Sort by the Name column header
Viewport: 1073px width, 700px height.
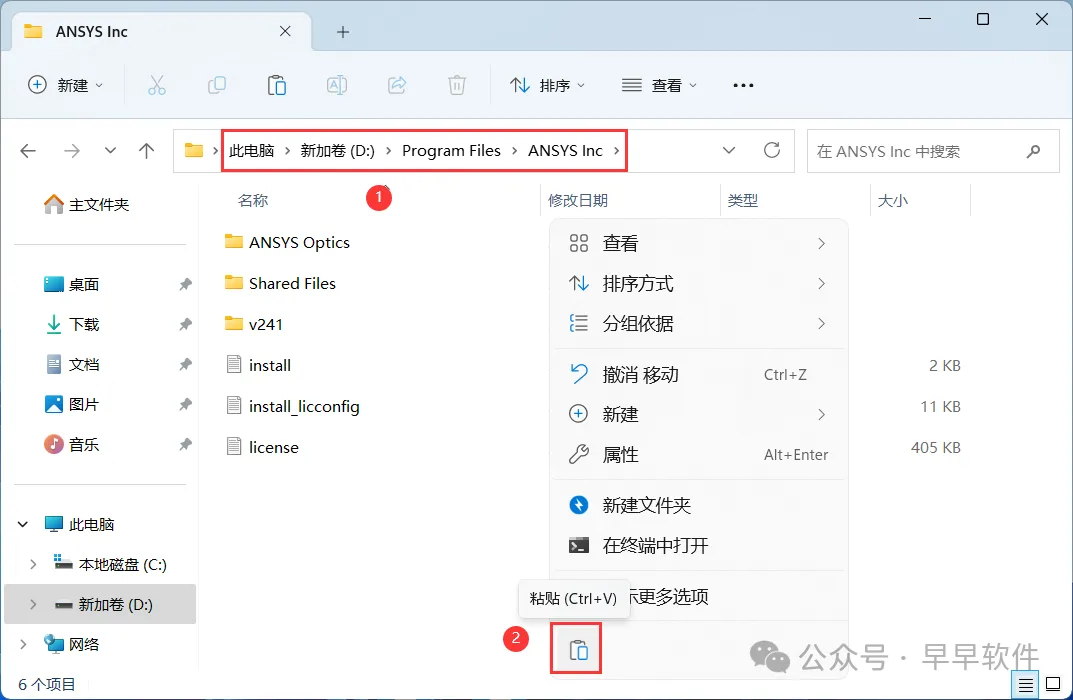click(253, 200)
